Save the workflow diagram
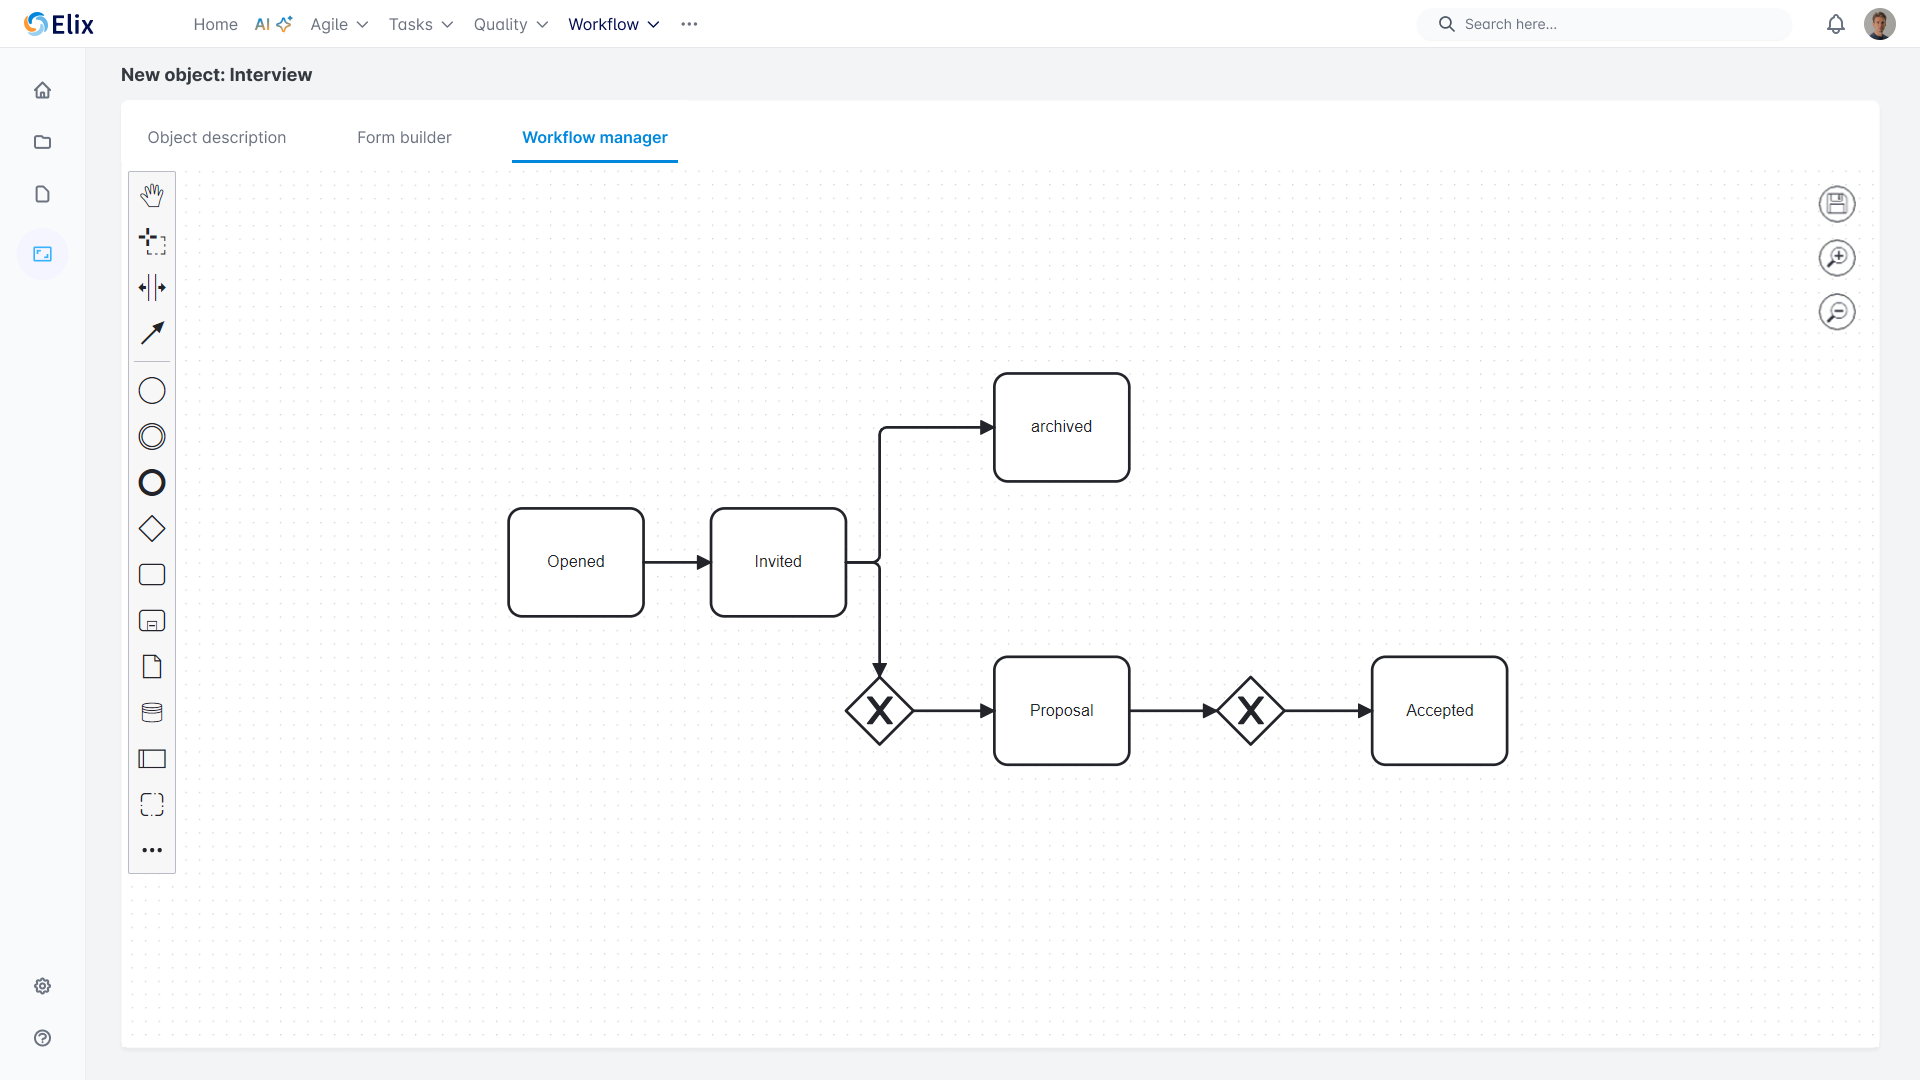Image resolution: width=1920 pixels, height=1080 pixels. [1838, 204]
